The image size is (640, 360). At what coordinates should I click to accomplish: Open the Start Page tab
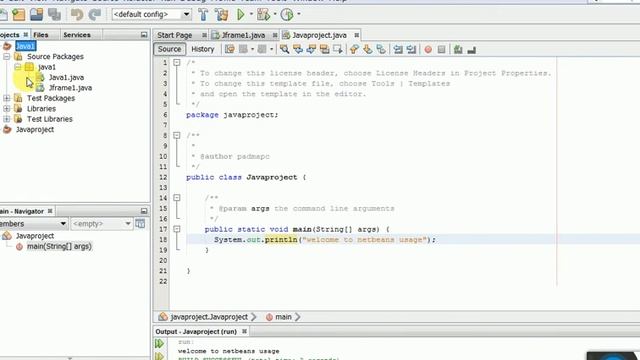point(175,36)
